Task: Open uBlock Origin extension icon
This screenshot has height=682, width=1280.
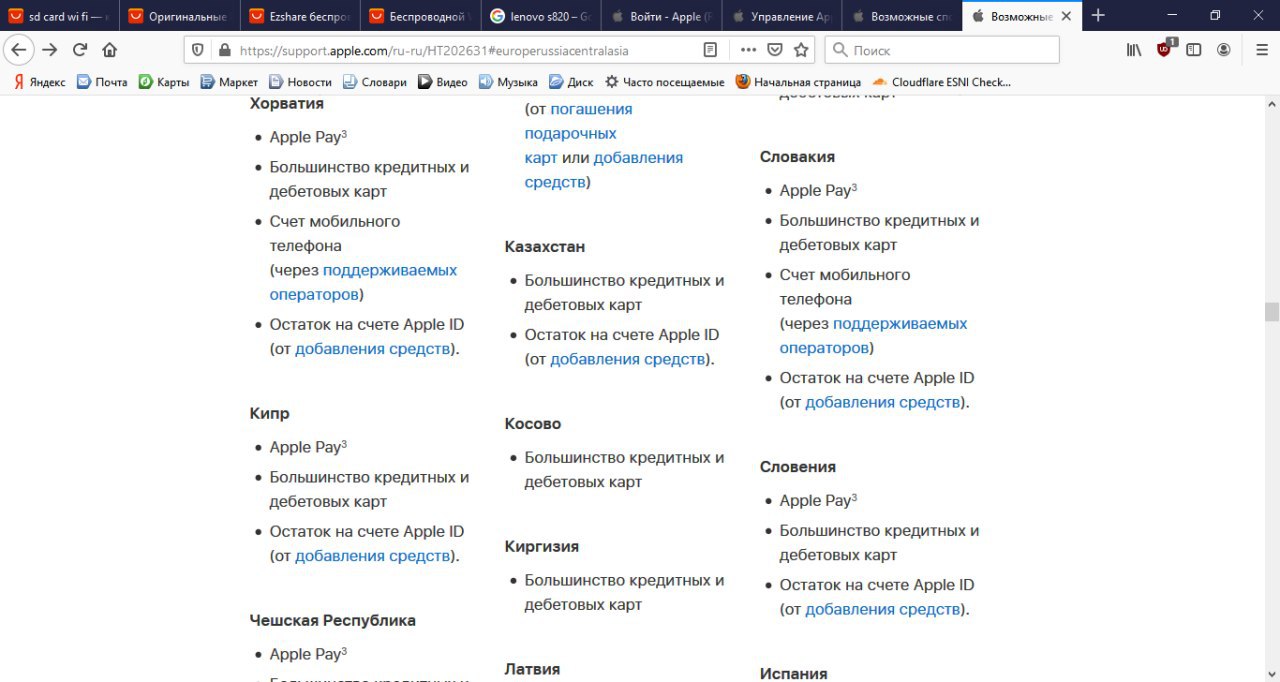Action: coord(1165,50)
